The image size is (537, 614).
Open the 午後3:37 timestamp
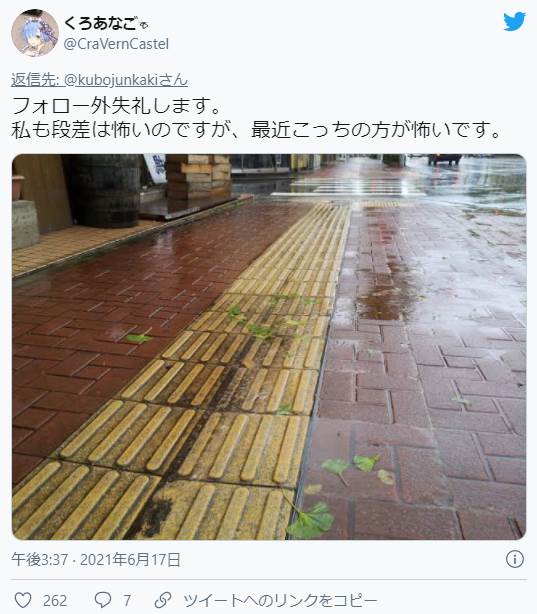[x=40, y=560]
